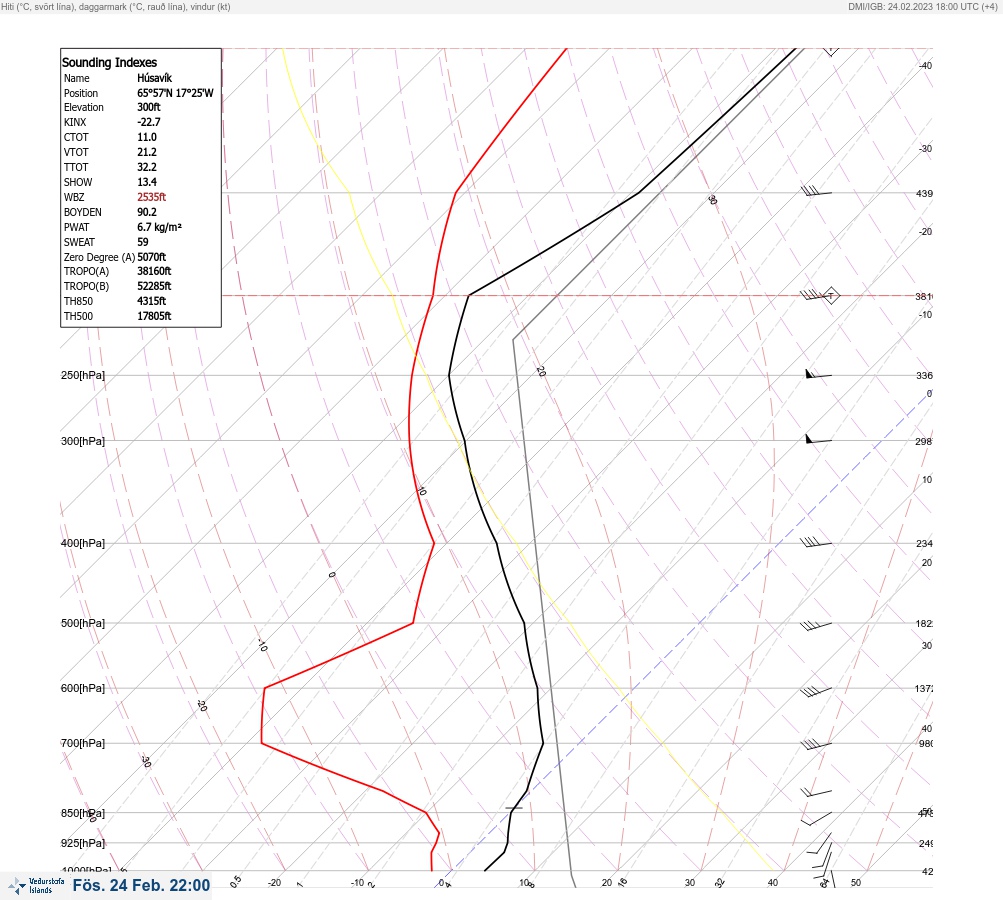1003x900 pixels.
Task: Click the forecast time 'Fös. 24 Feb. 22:00'
Action: (141, 885)
